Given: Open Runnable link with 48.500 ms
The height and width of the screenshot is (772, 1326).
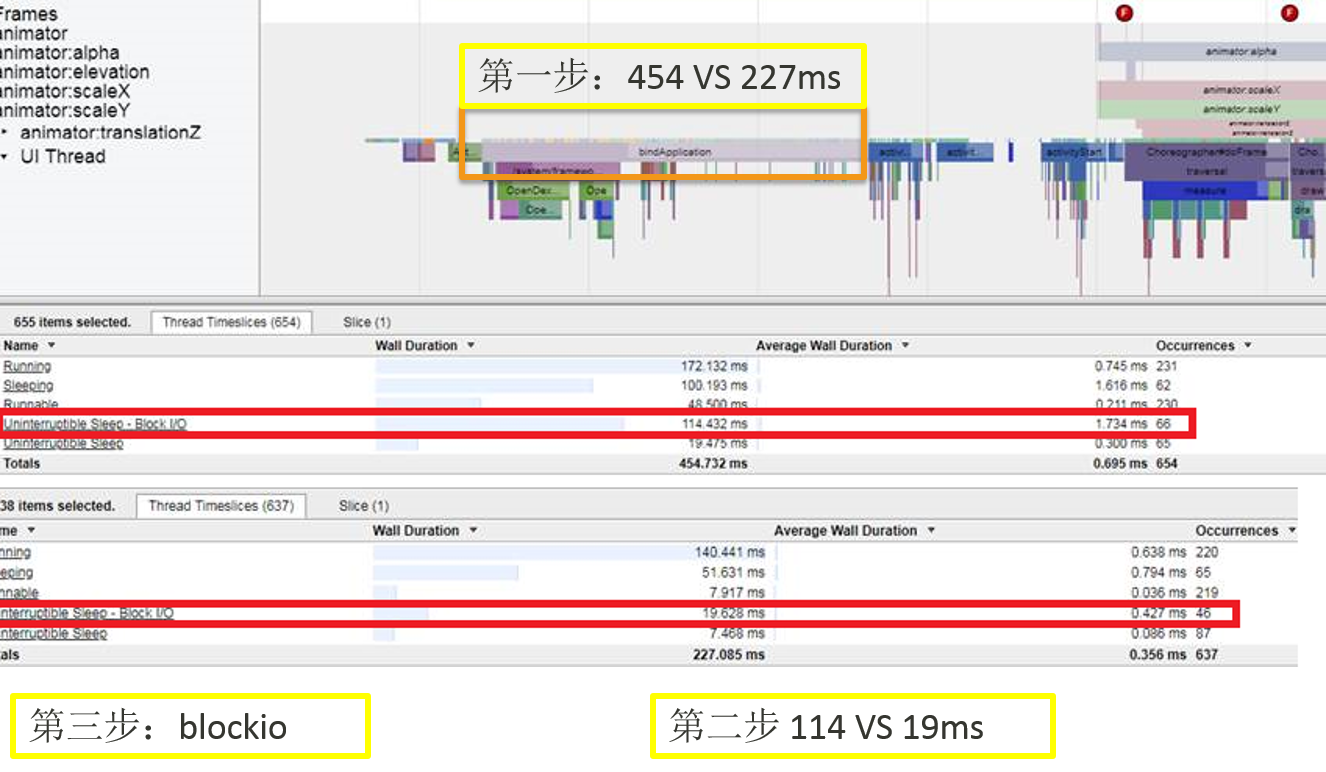Looking at the screenshot, I should click(x=30, y=405).
